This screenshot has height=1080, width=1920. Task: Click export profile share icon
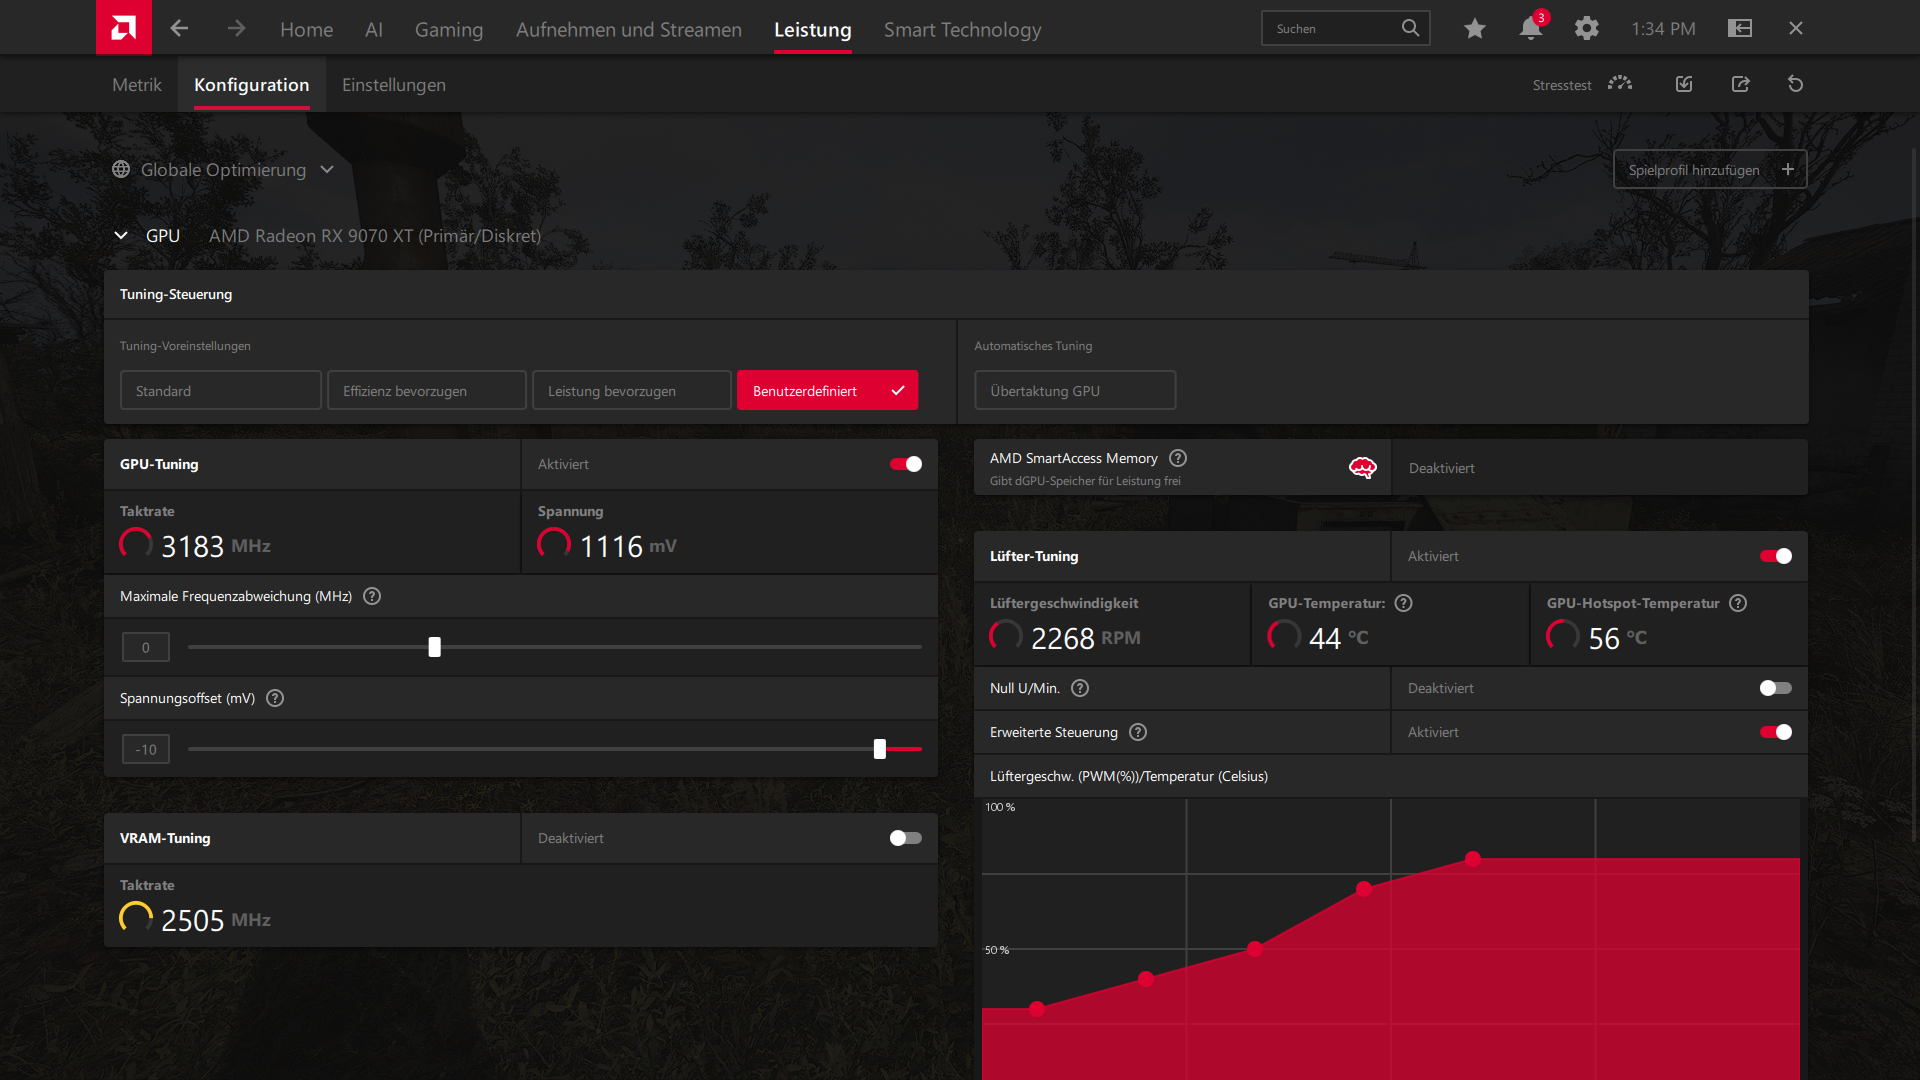click(x=1740, y=84)
